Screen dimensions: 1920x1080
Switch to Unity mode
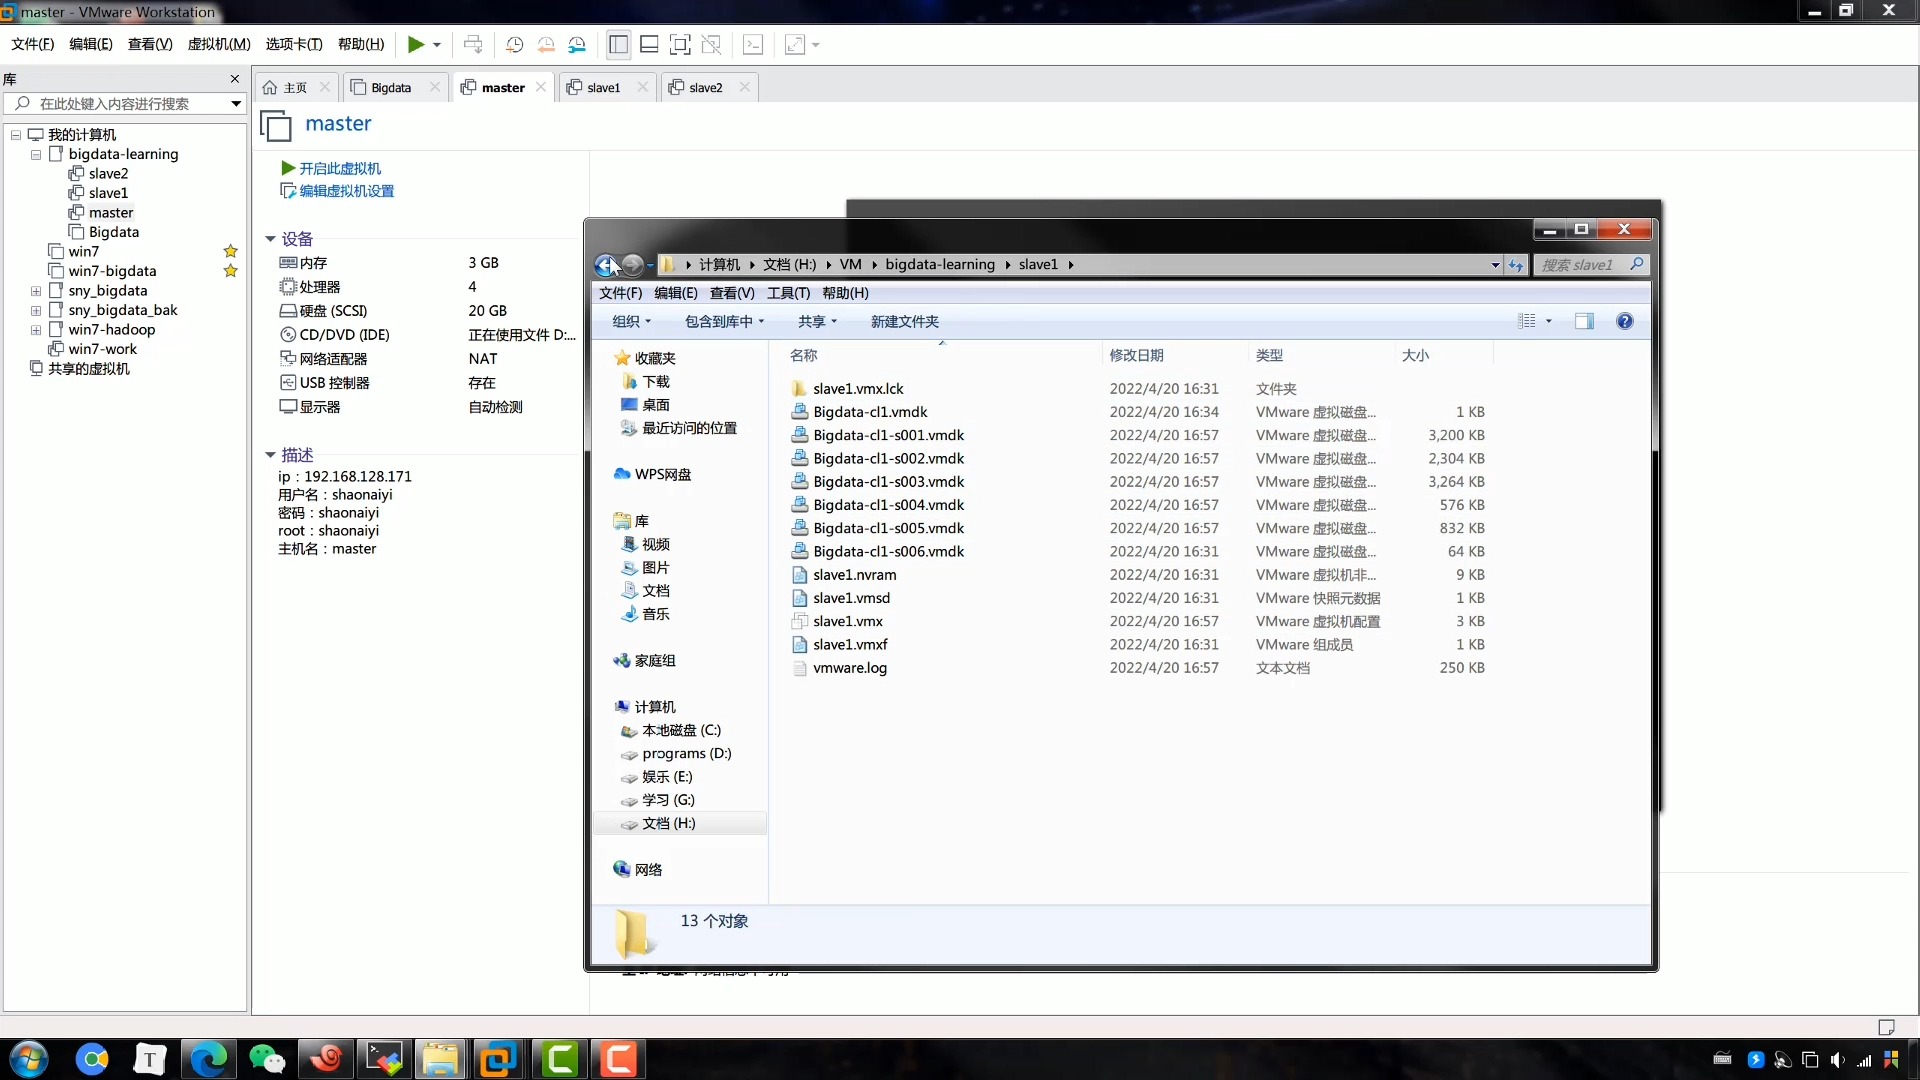point(711,44)
